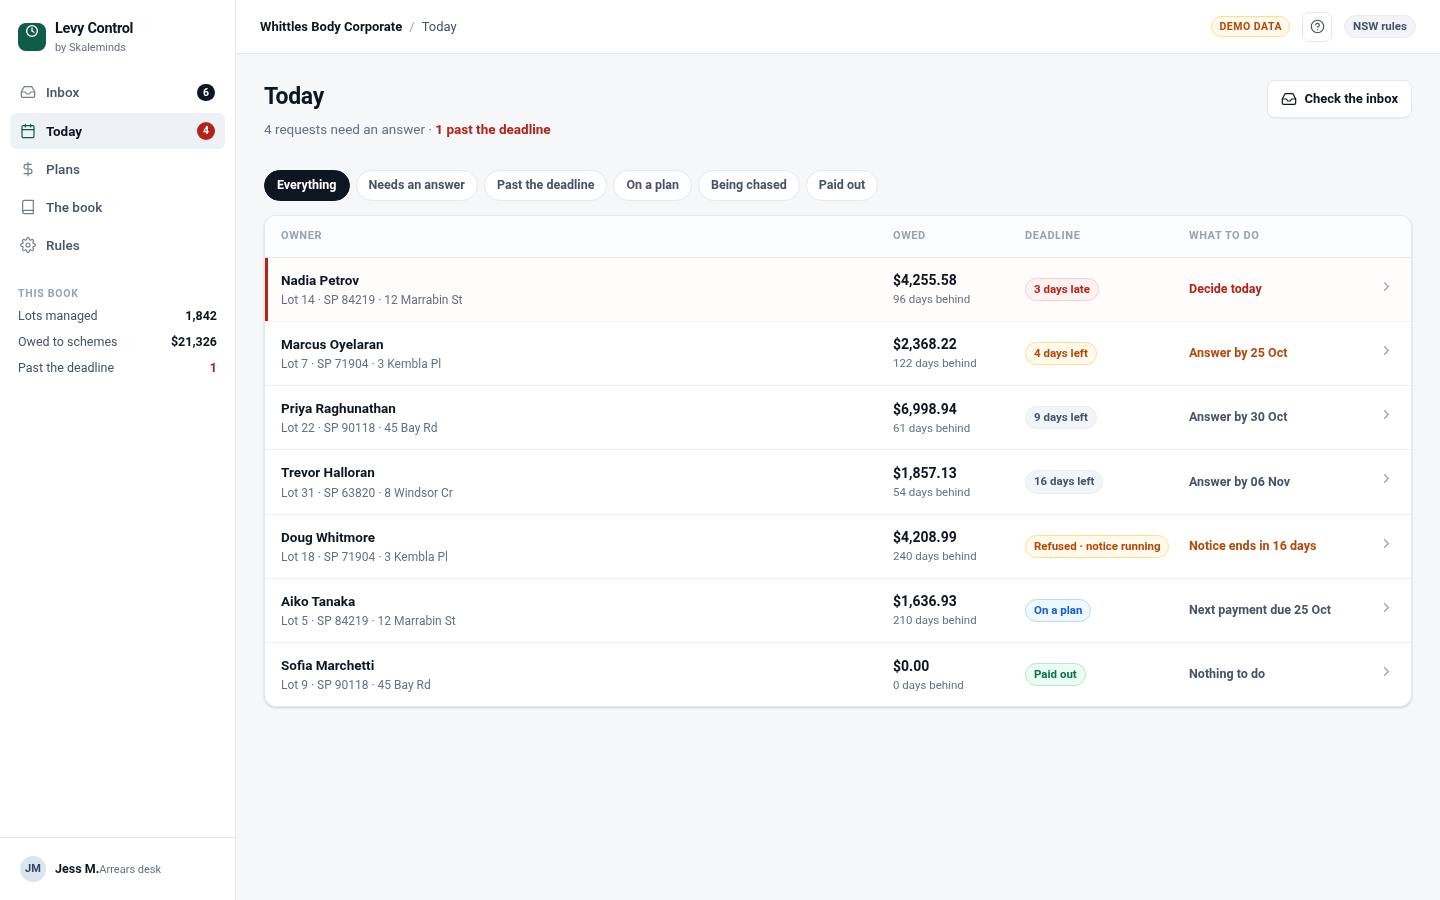
Task: Click Whittles Body Corporate breadcrumb
Action: click(x=331, y=27)
